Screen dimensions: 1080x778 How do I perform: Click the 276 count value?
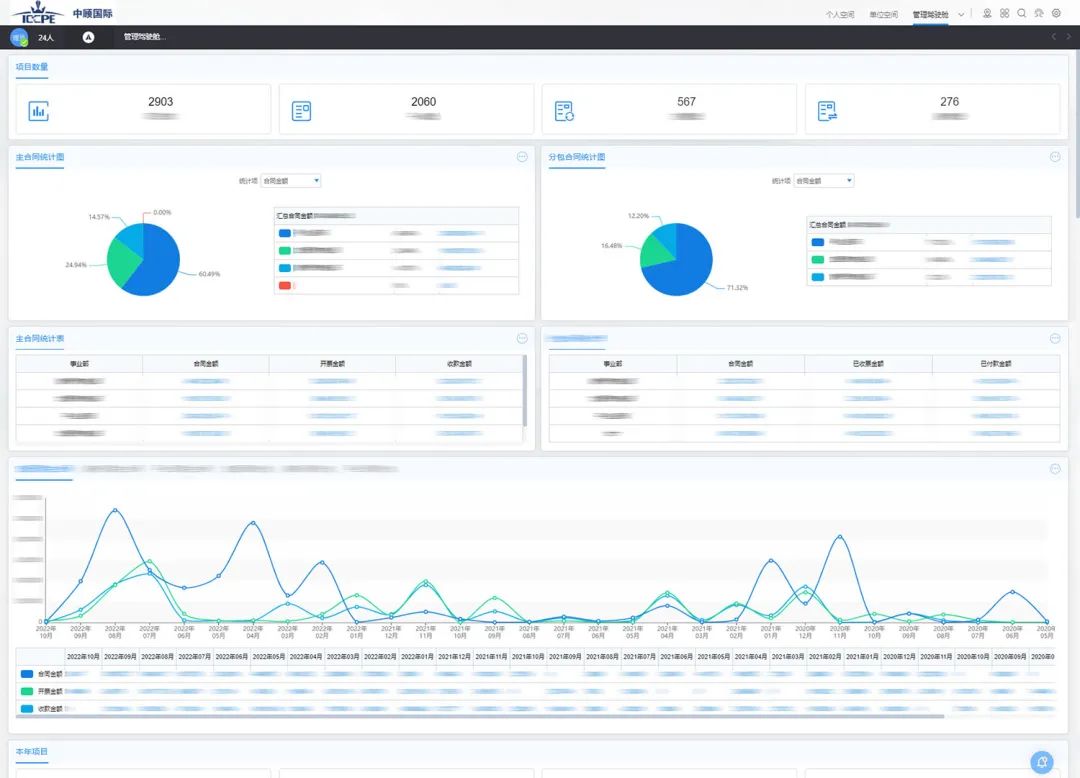tap(950, 101)
